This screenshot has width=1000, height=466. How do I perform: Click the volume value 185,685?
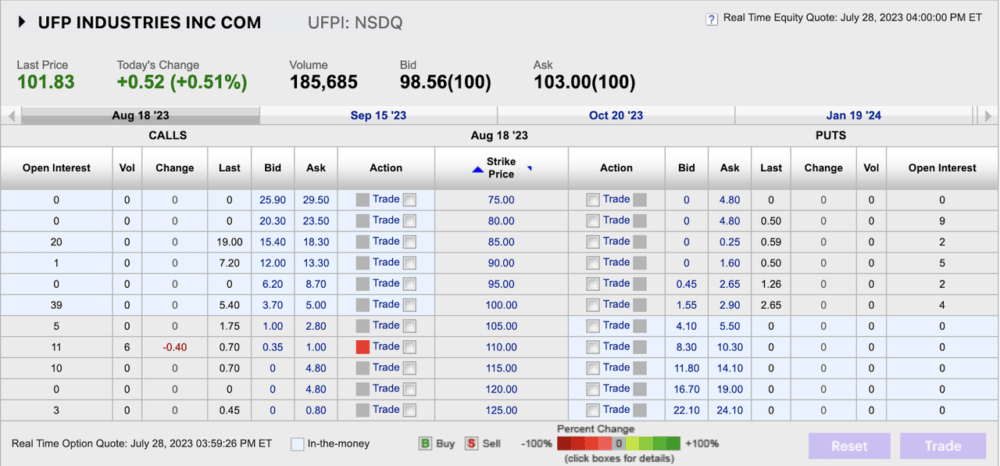point(323,82)
